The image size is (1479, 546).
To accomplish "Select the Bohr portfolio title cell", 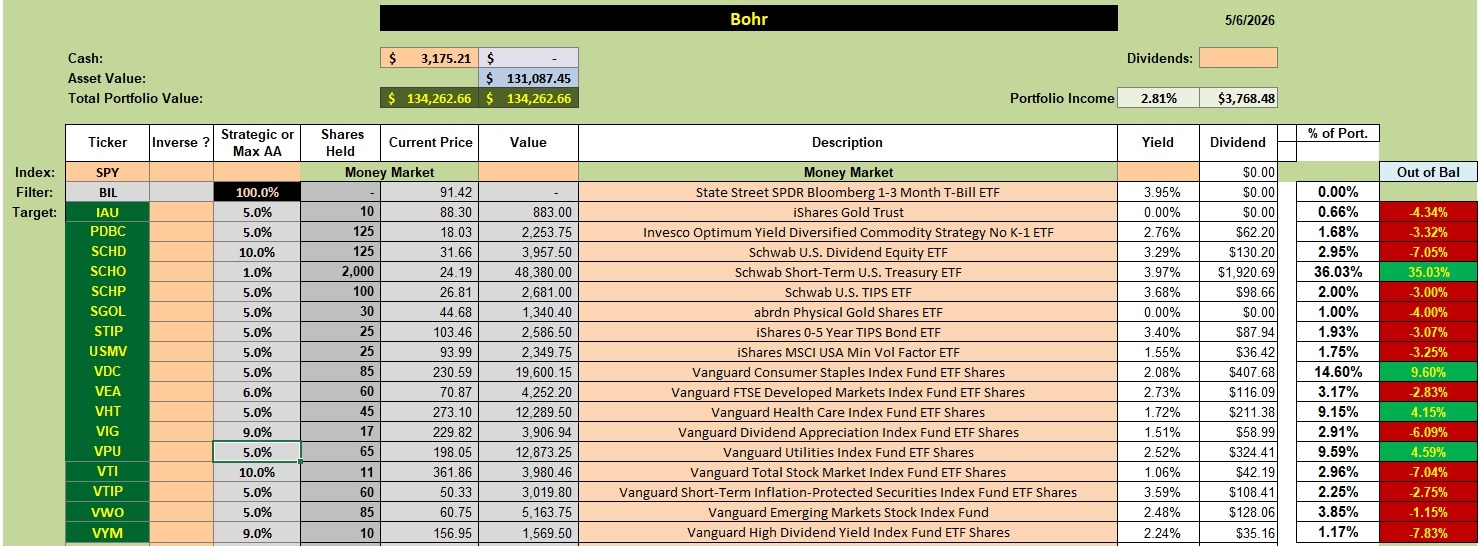I will [749, 19].
